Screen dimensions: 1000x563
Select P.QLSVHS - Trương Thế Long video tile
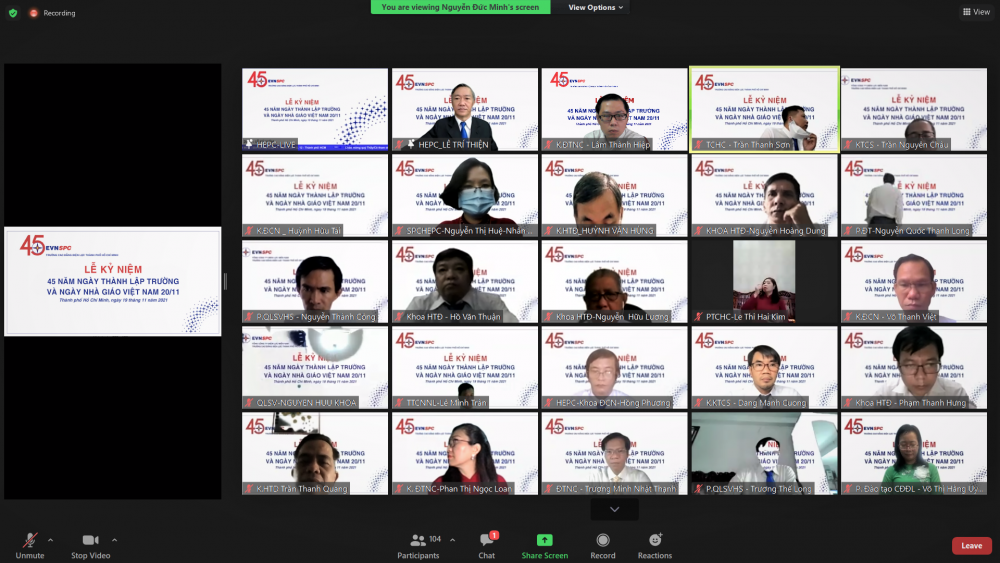(x=765, y=454)
